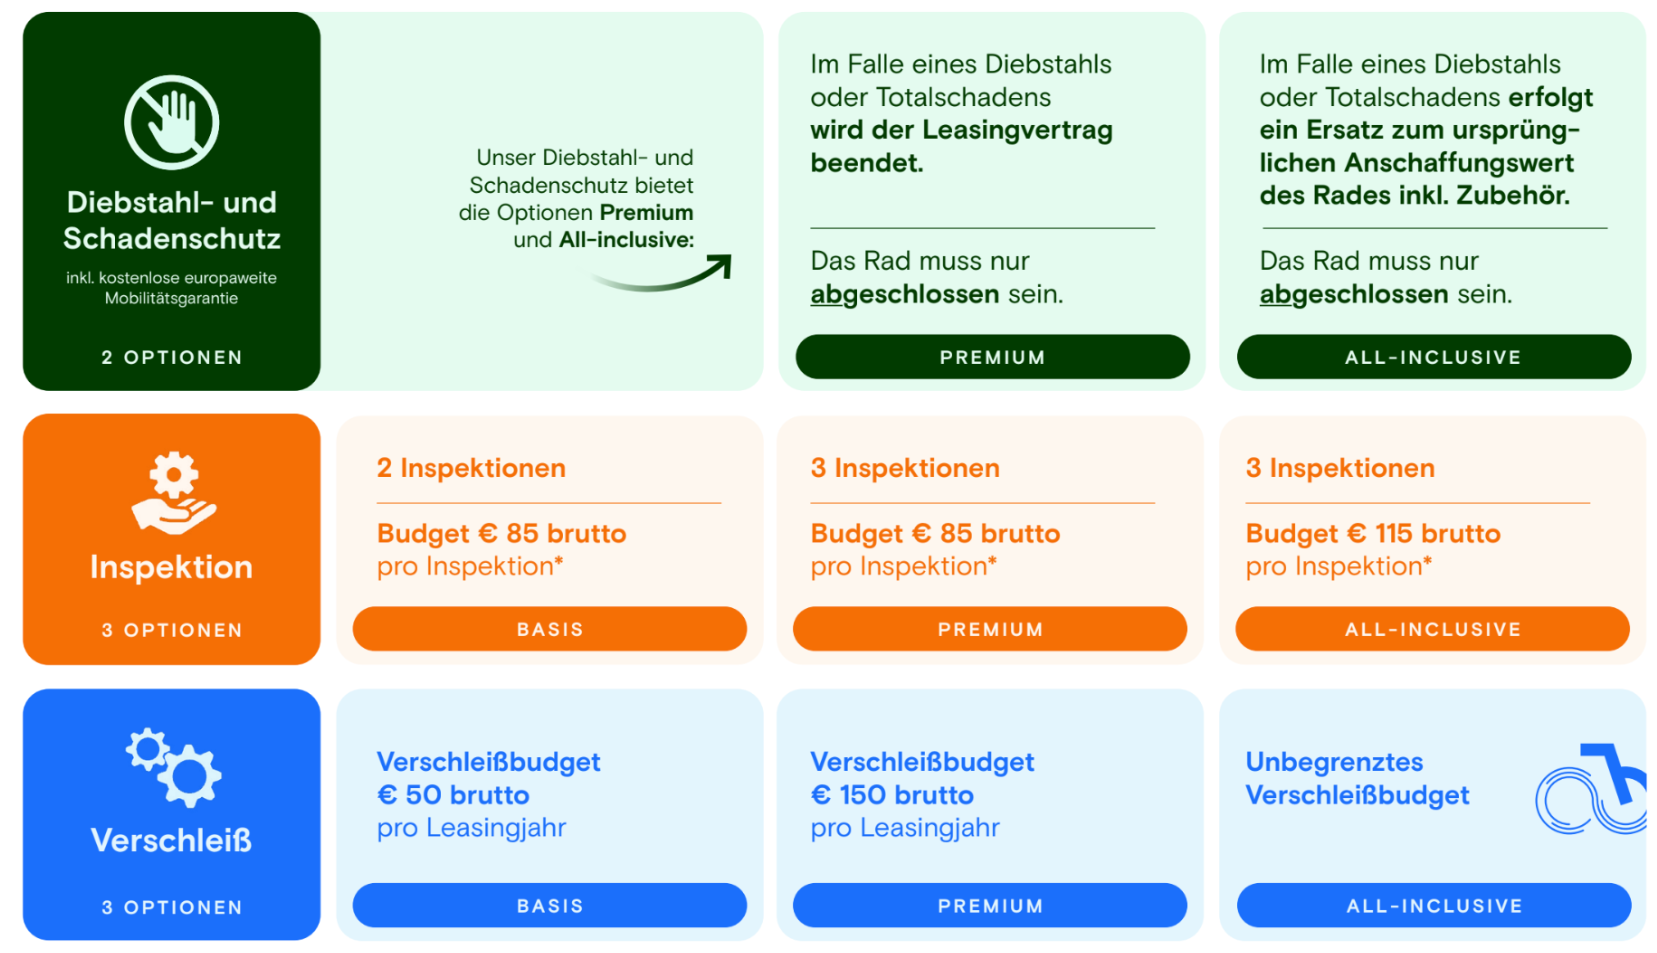Click the 'Budget € 115 brutto' text
Image resolution: width=1657 pixels, height=953 pixels.
[1373, 533]
